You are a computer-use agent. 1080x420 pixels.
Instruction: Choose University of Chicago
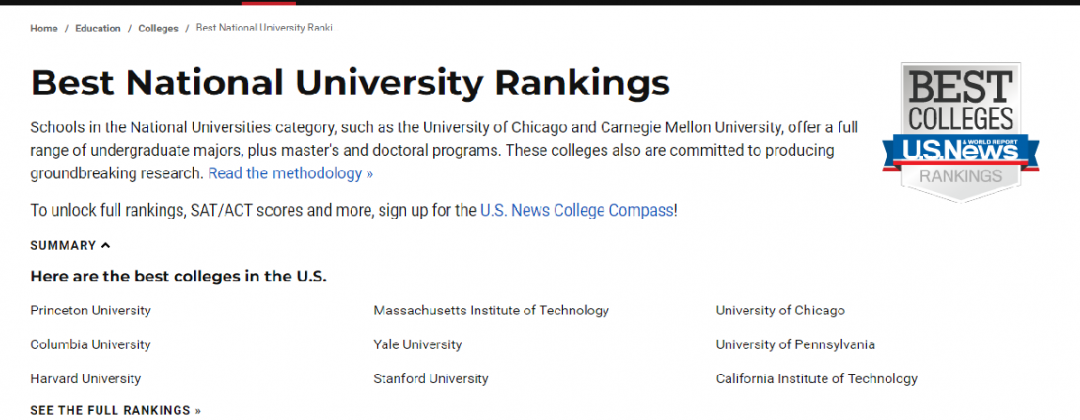pyautogui.click(x=780, y=311)
